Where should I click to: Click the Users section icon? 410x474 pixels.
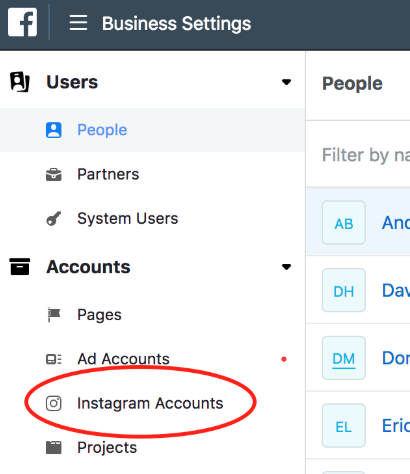[x=20, y=82]
